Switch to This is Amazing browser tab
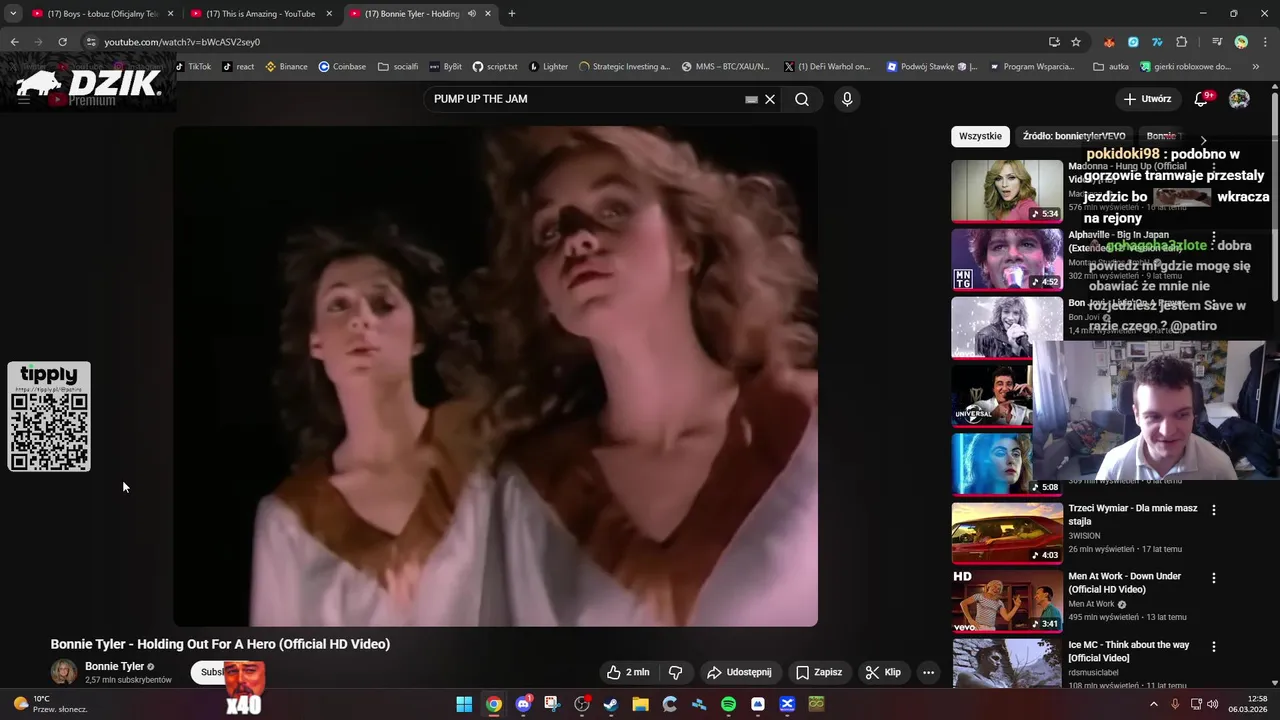This screenshot has width=1280, height=720. [260, 14]
